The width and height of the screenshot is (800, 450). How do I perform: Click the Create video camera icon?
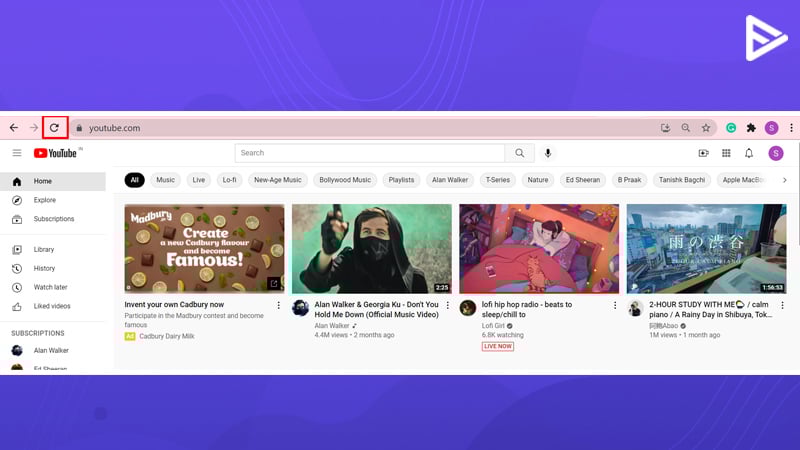click(704, 153)
